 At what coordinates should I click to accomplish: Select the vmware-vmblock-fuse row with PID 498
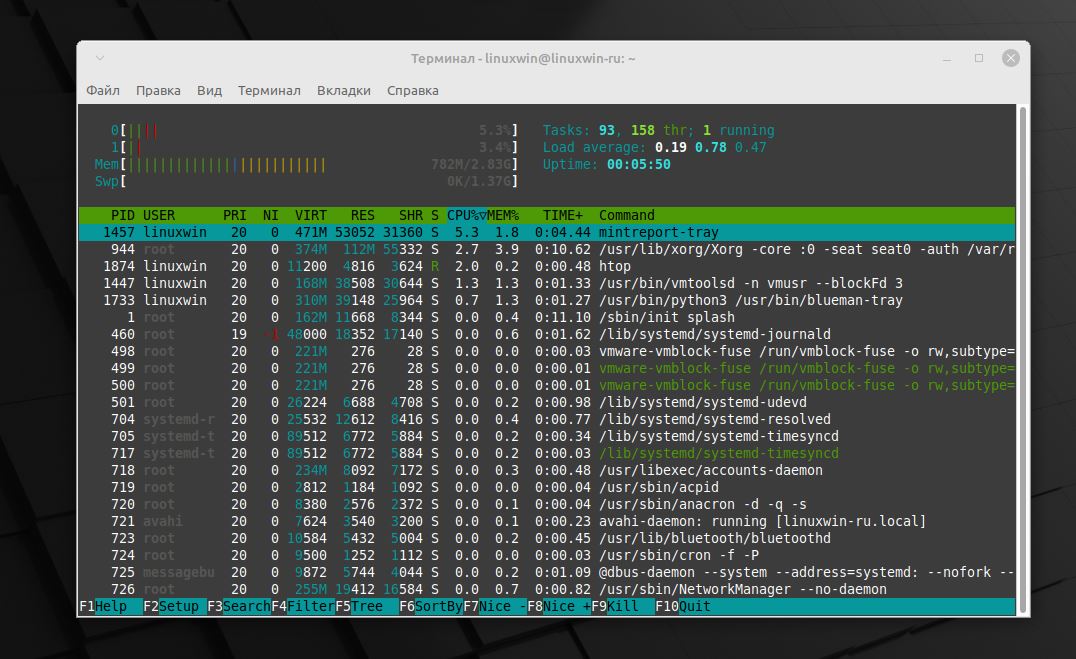pos(547,351)
